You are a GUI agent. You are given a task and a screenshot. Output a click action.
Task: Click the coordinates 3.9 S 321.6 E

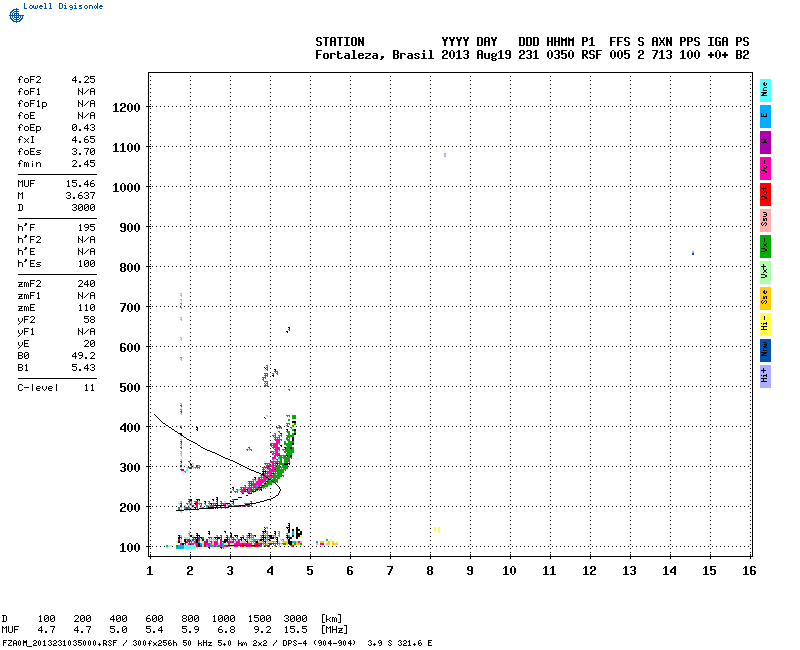click(399, 643)
